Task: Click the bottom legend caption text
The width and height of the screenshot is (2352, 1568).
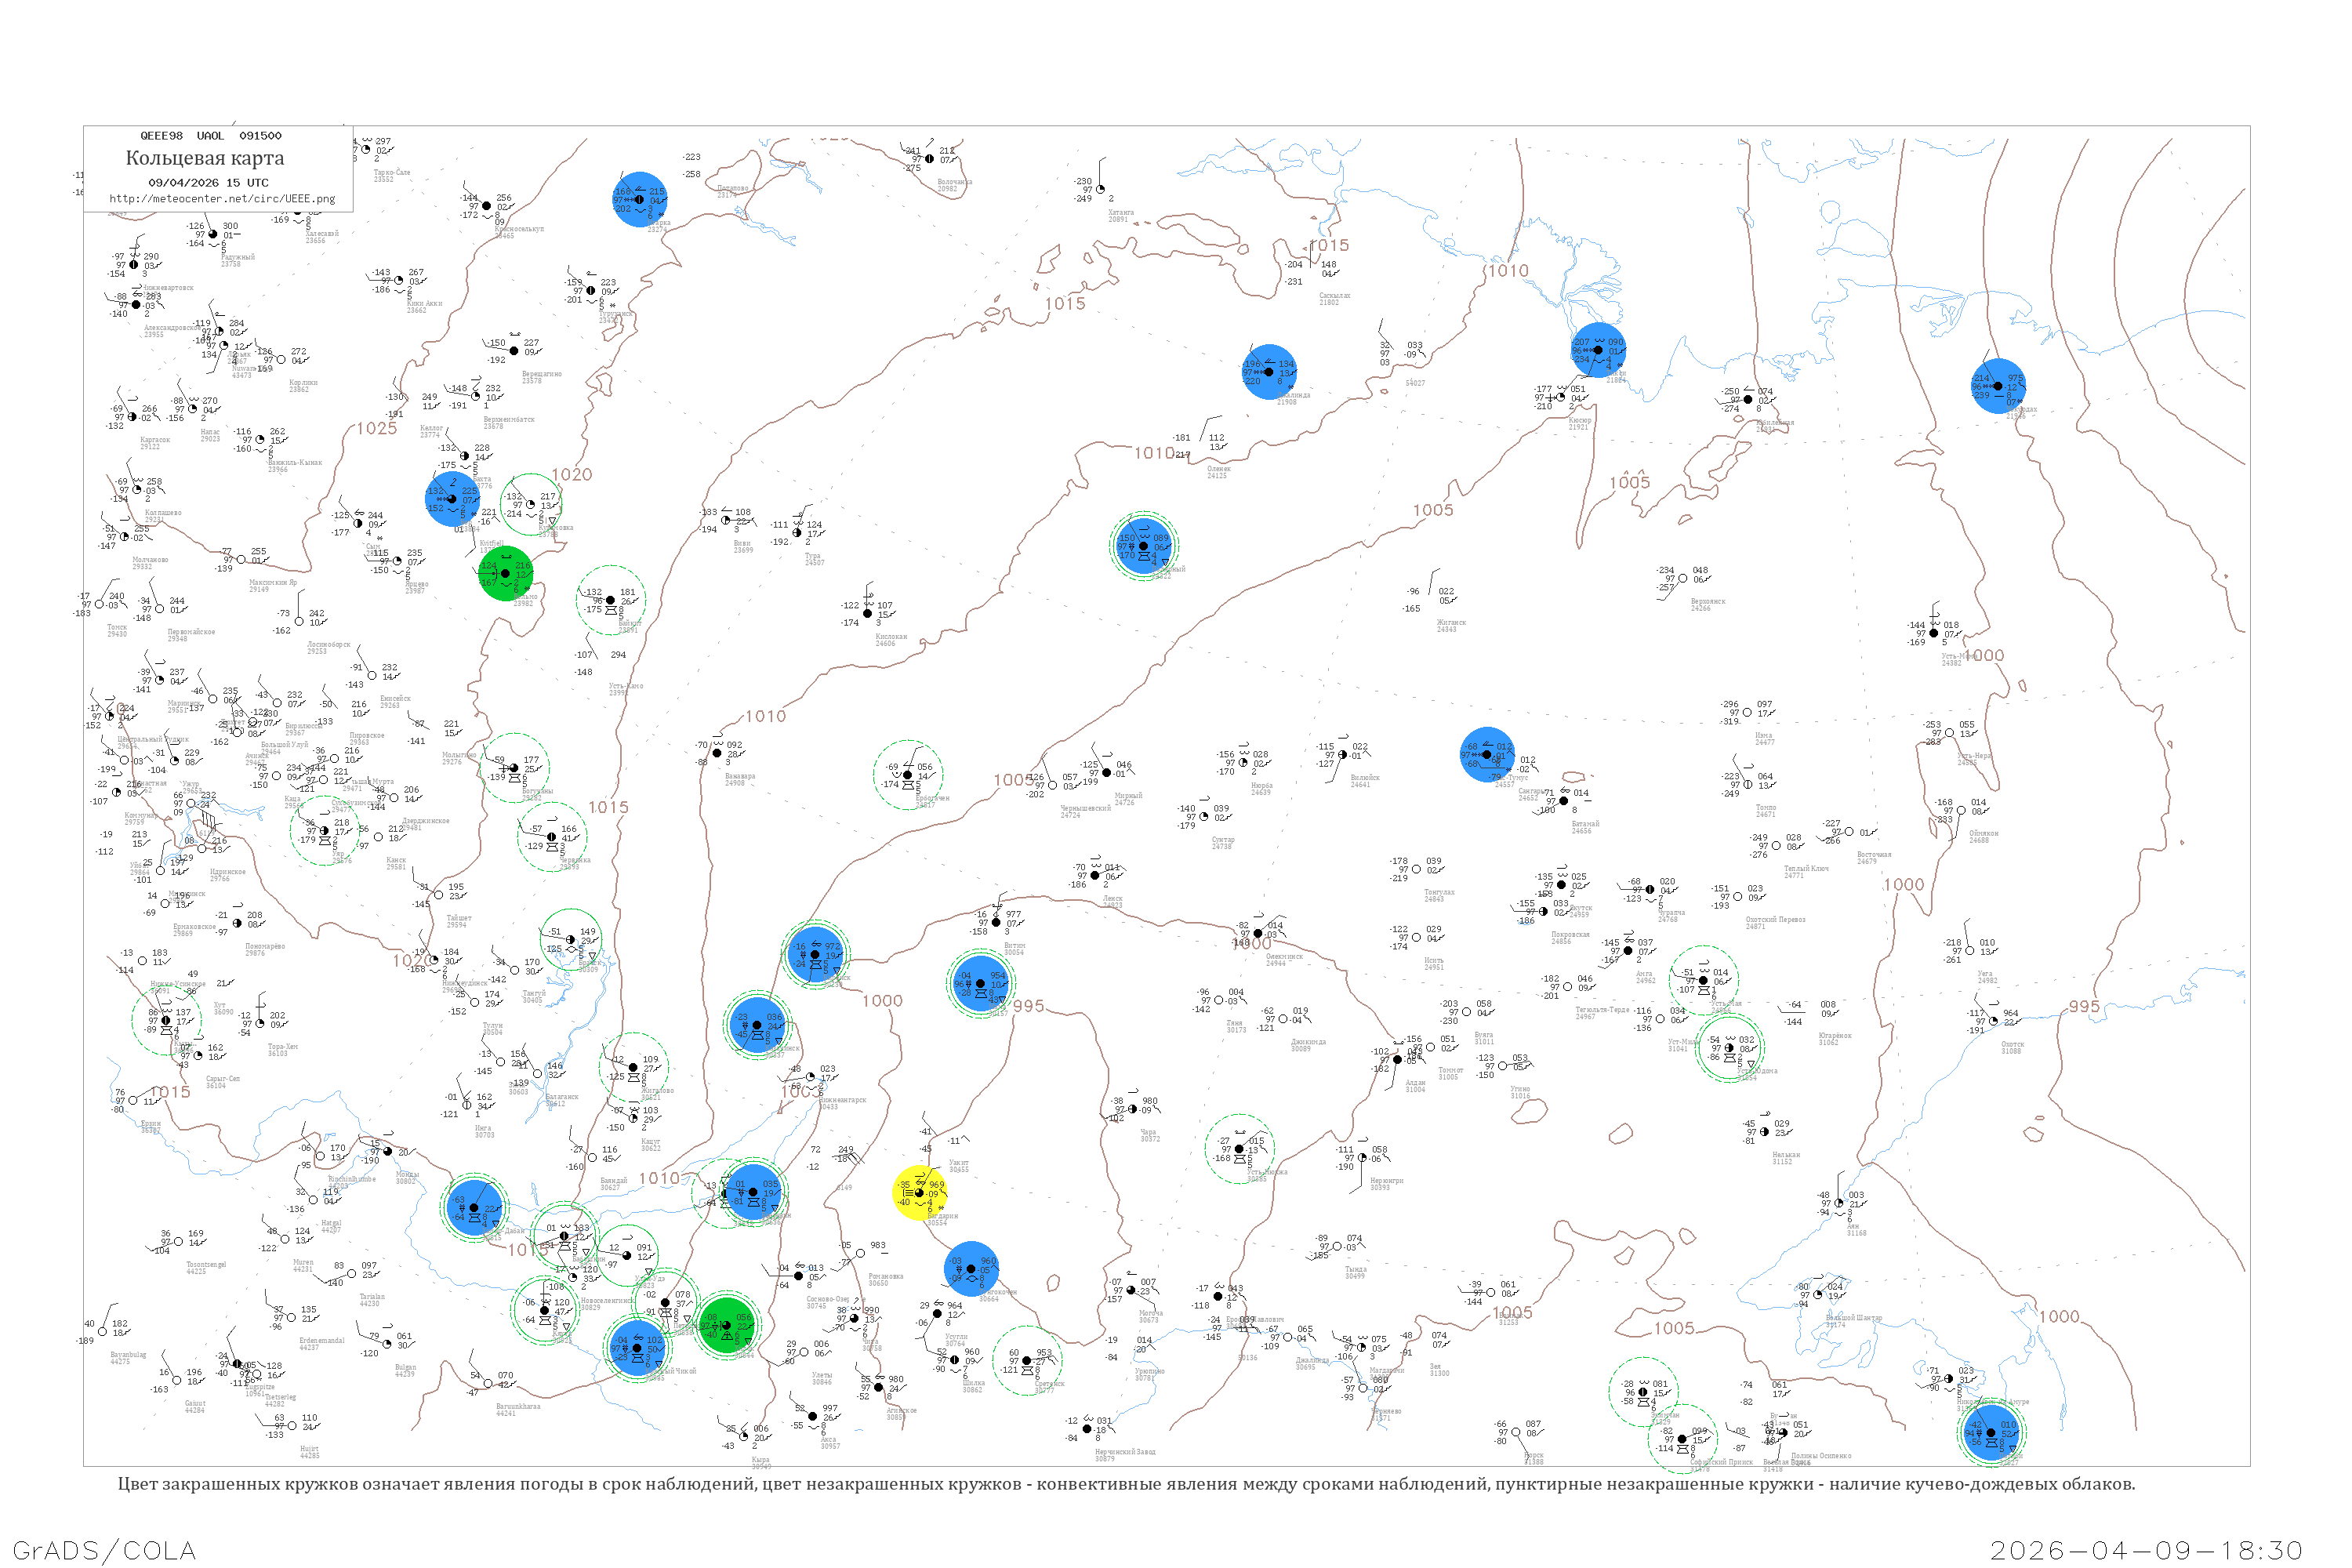Action: [x=1126, y=1484]
